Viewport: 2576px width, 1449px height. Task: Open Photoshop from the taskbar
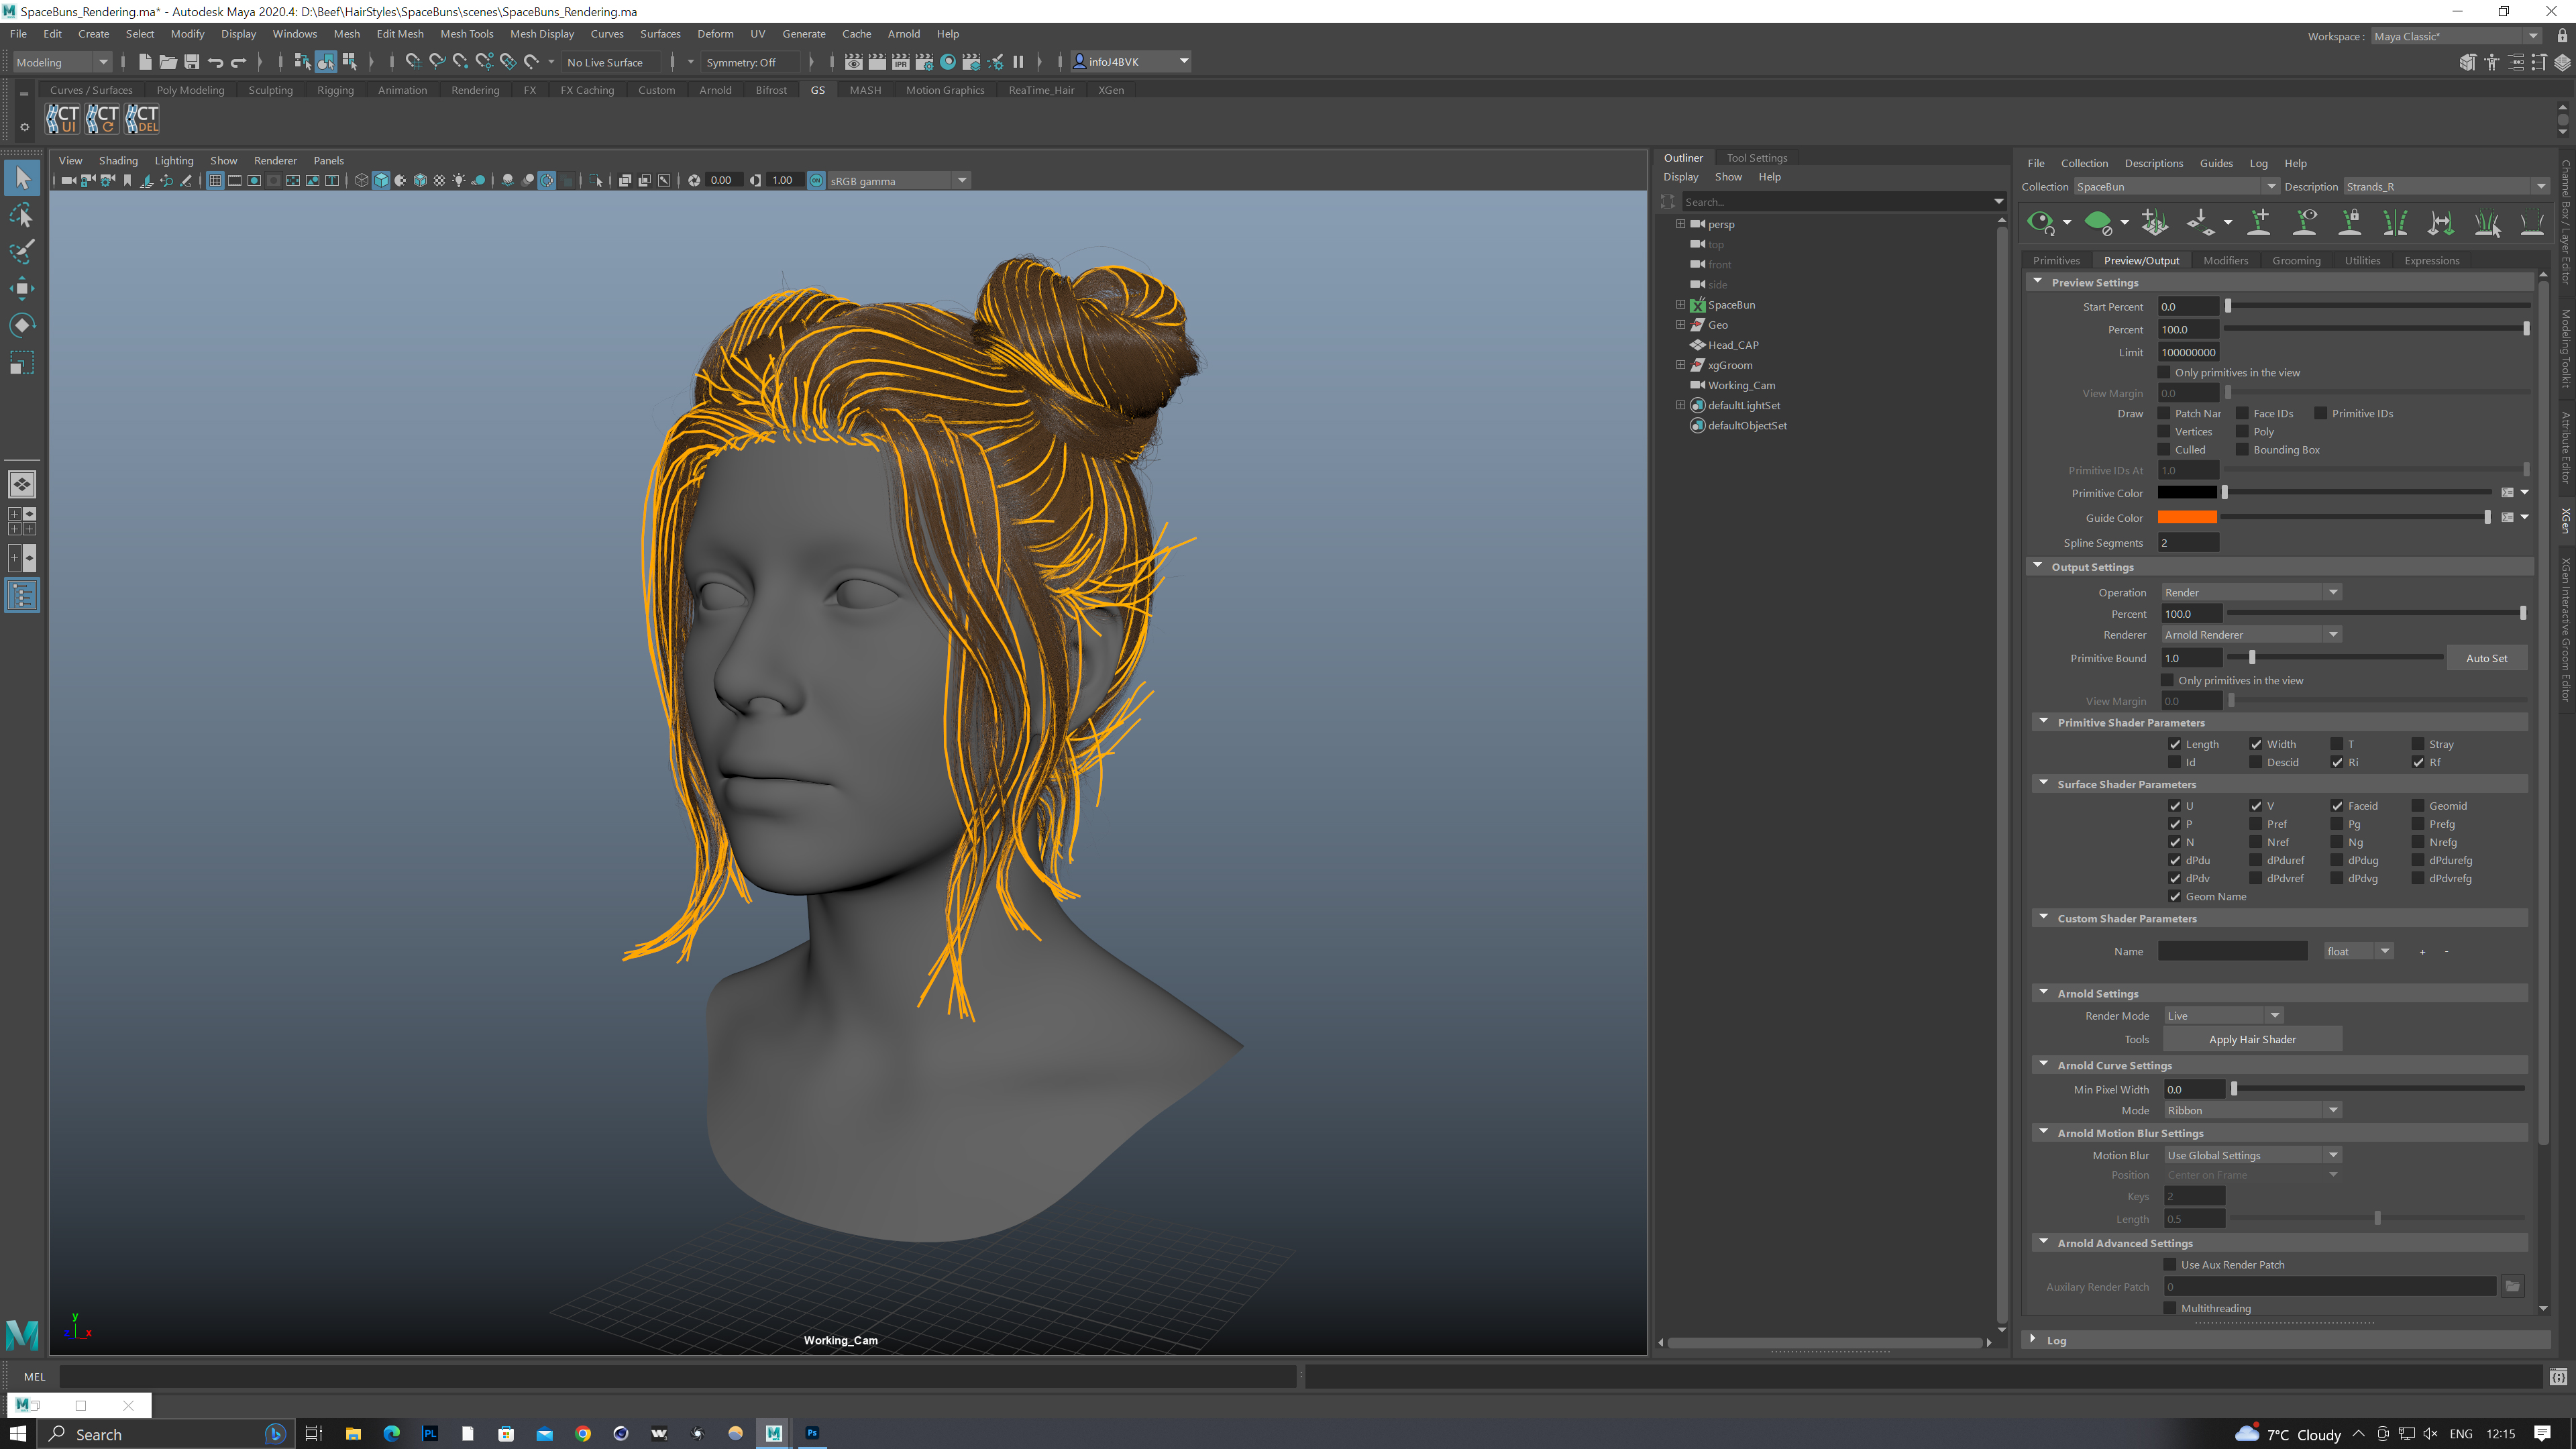(x=812, y=1433)
